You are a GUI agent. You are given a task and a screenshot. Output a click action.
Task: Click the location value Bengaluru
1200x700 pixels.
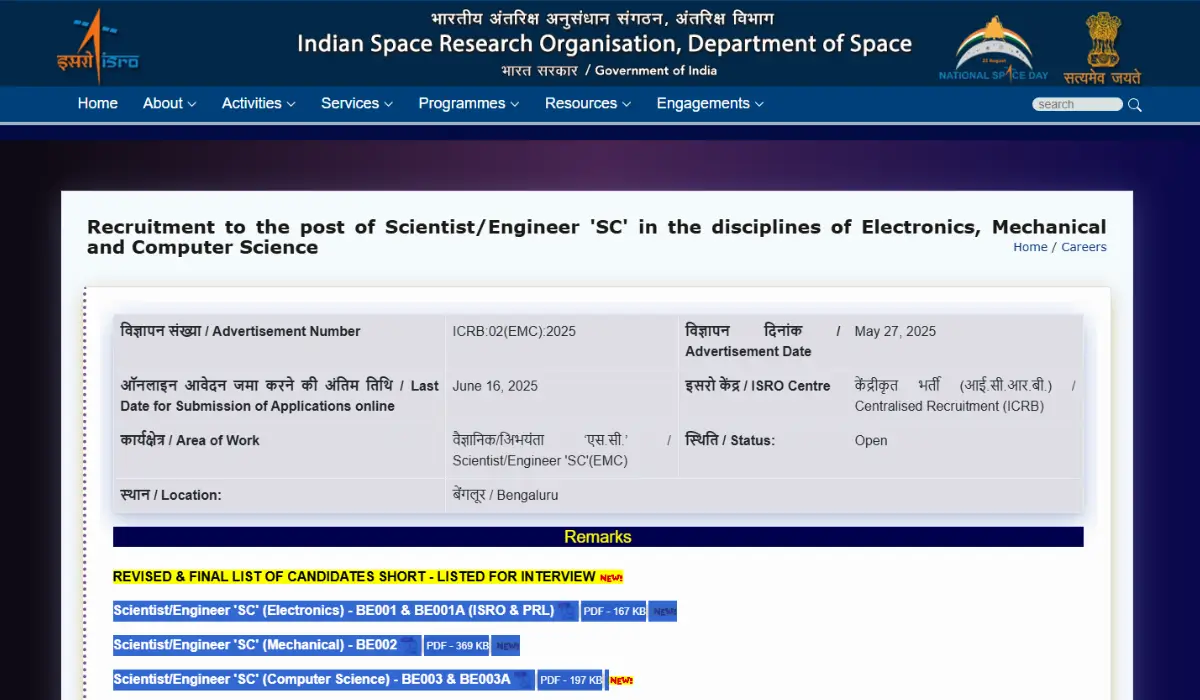coord(505,495)
